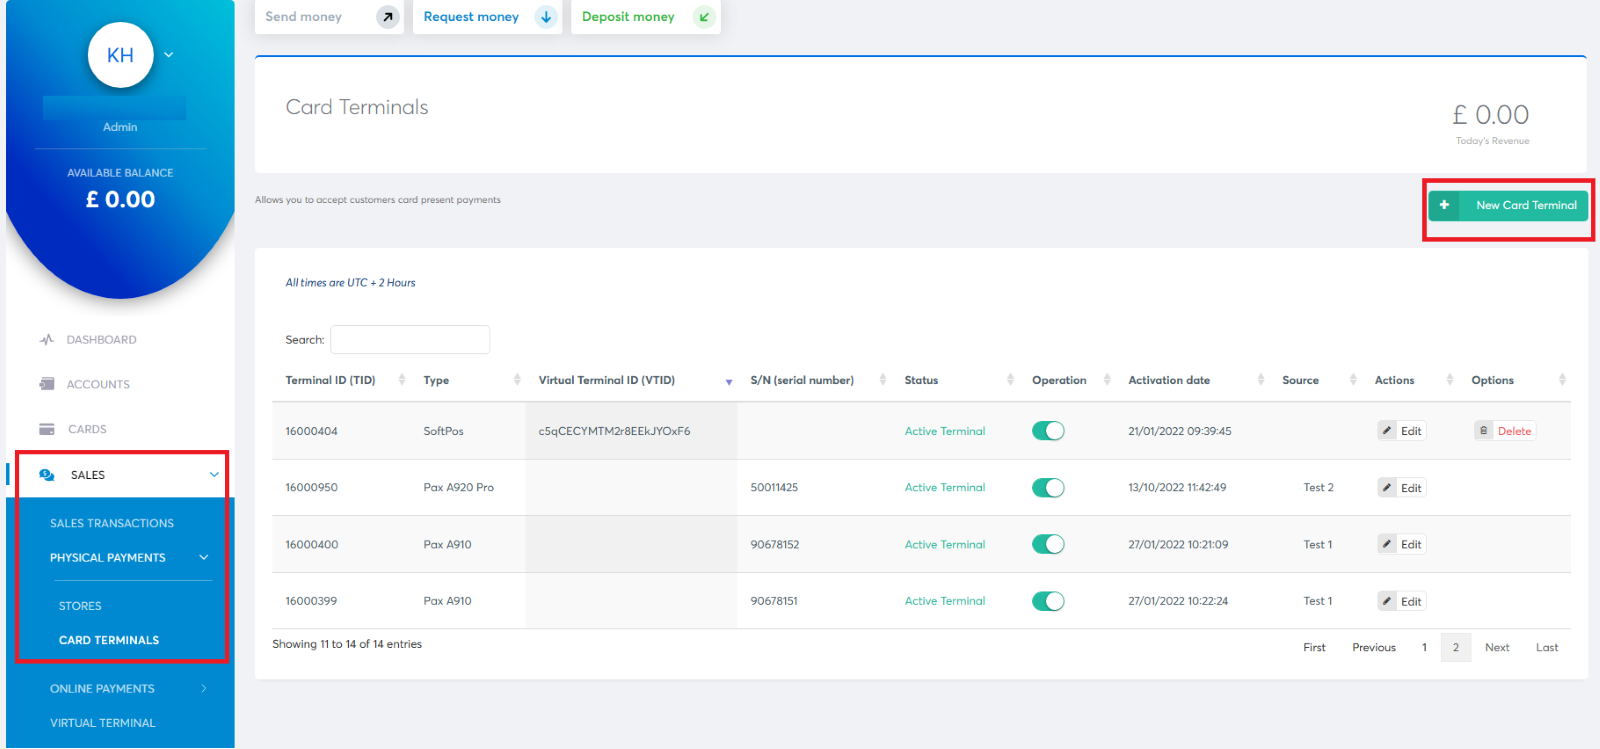
Task: Click the Deposit money green arrow icon
Action: (704, 17)
